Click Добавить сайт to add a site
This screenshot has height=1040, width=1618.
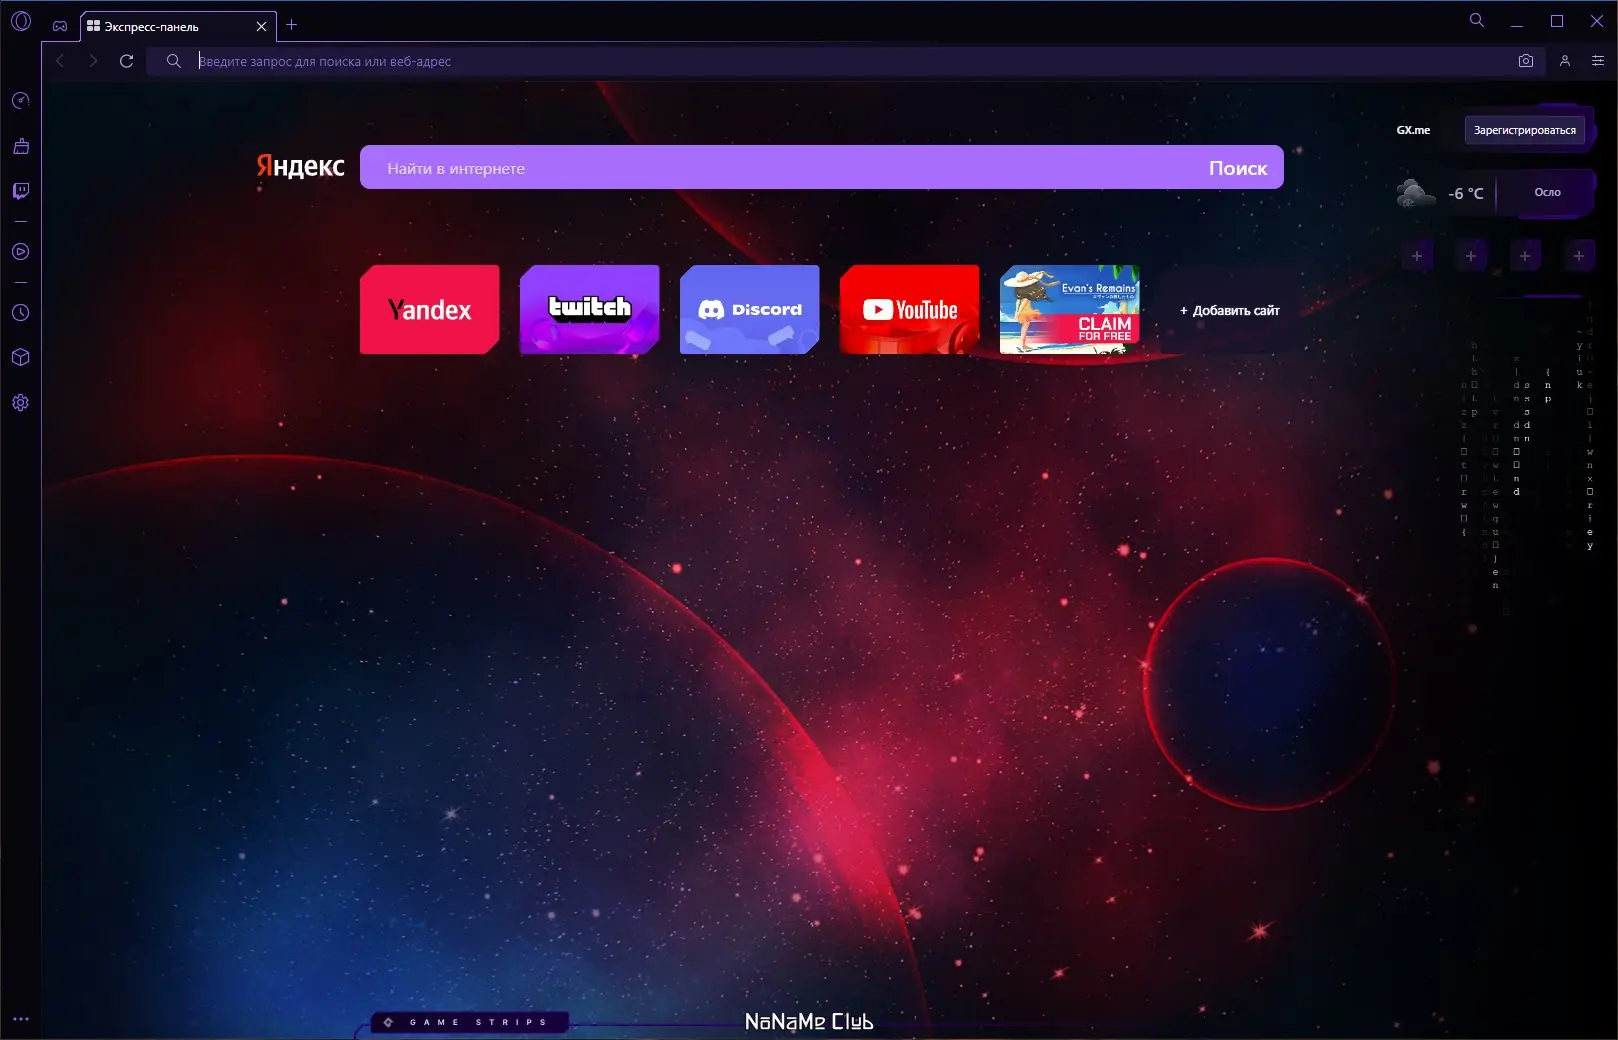[1230, 310]
